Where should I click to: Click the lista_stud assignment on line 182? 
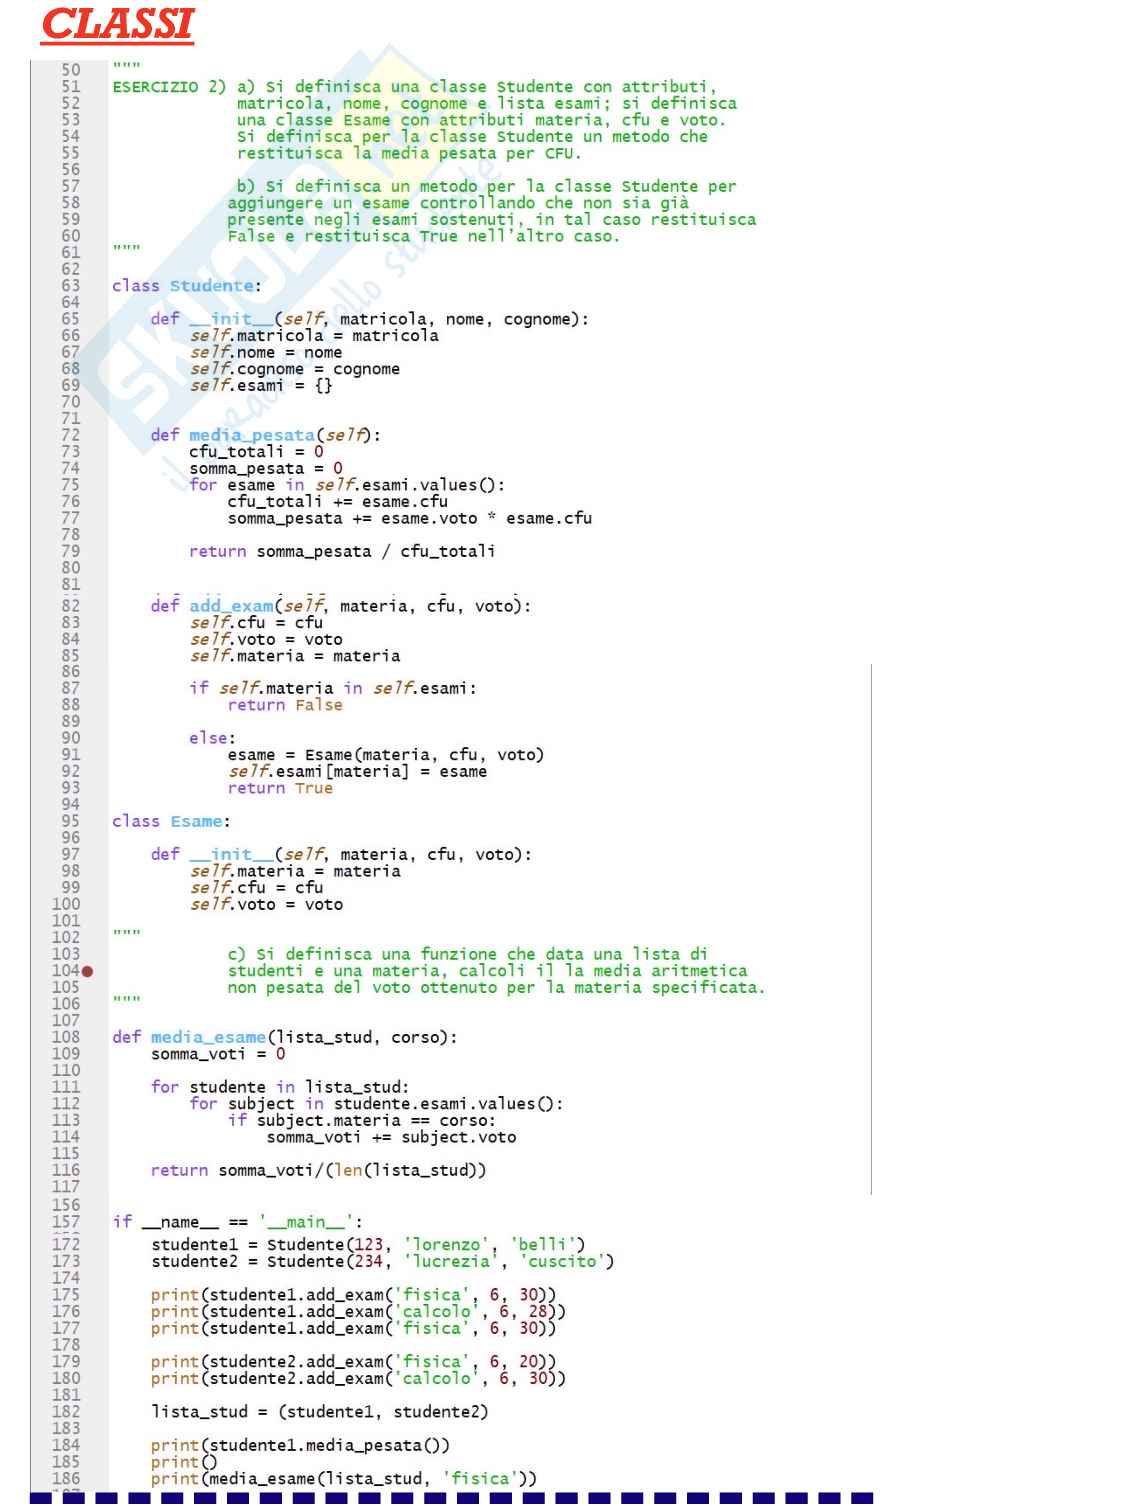tap(319, 1412)
